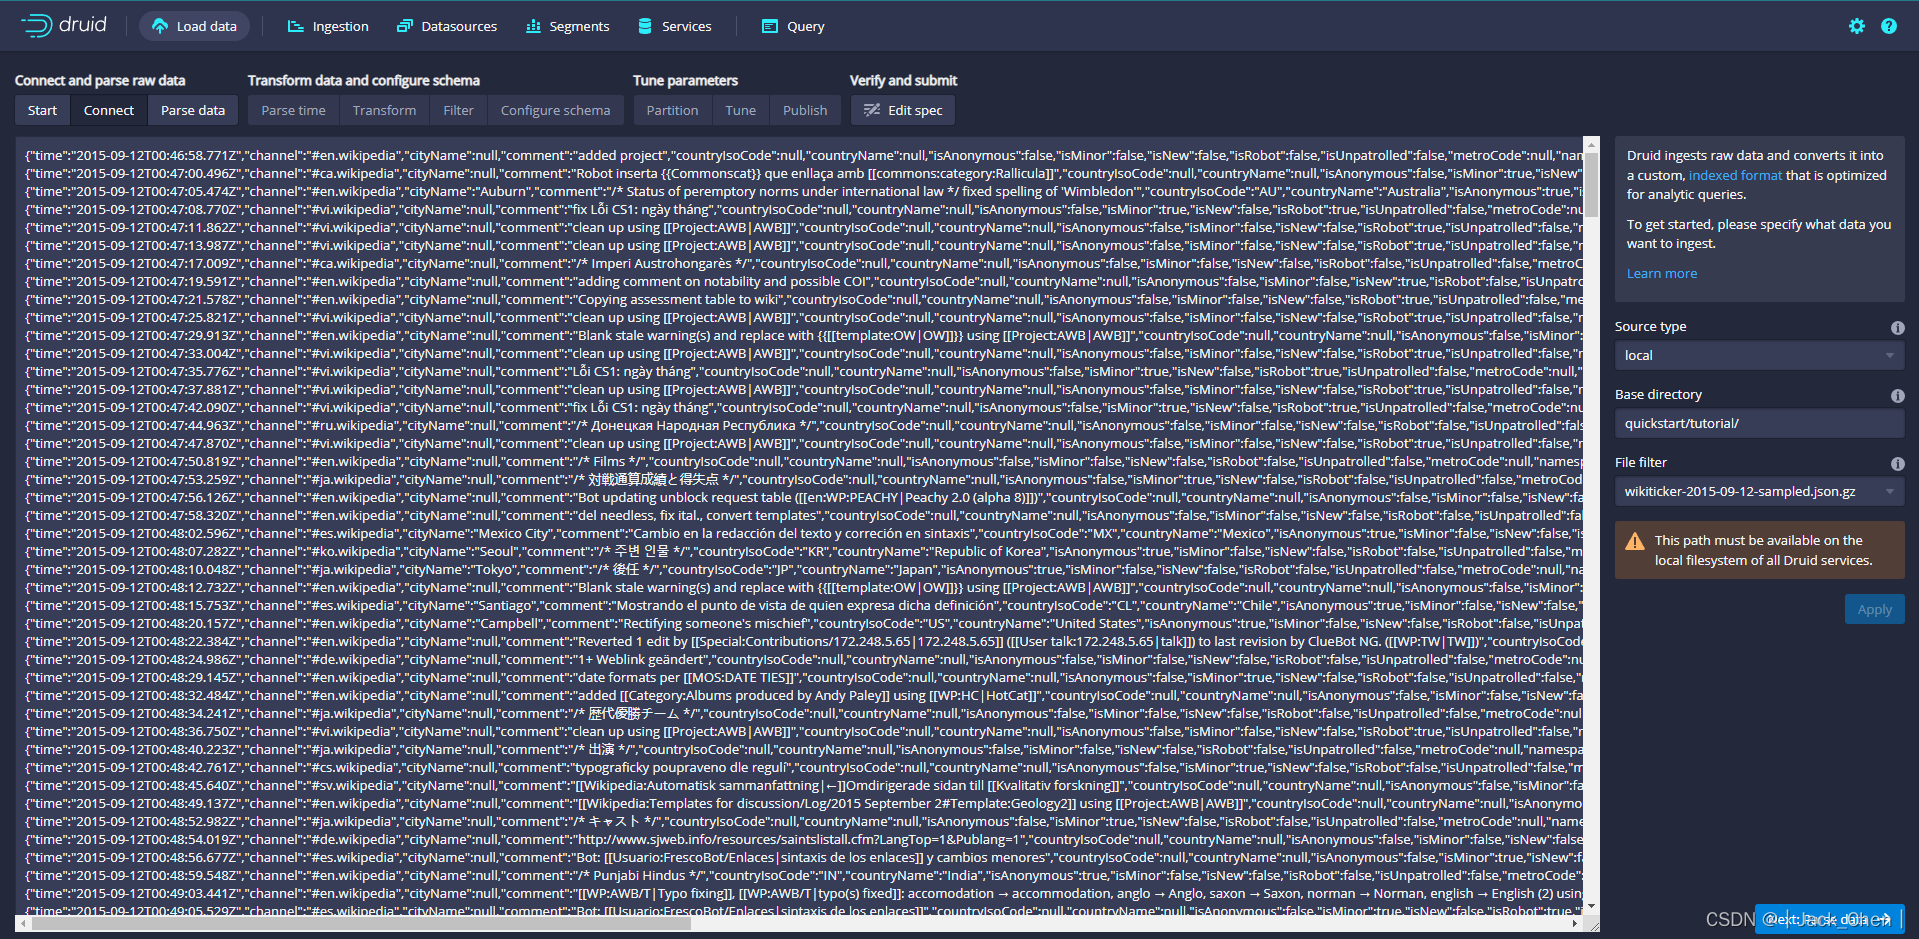Open the Query view

tap(793, 26)
